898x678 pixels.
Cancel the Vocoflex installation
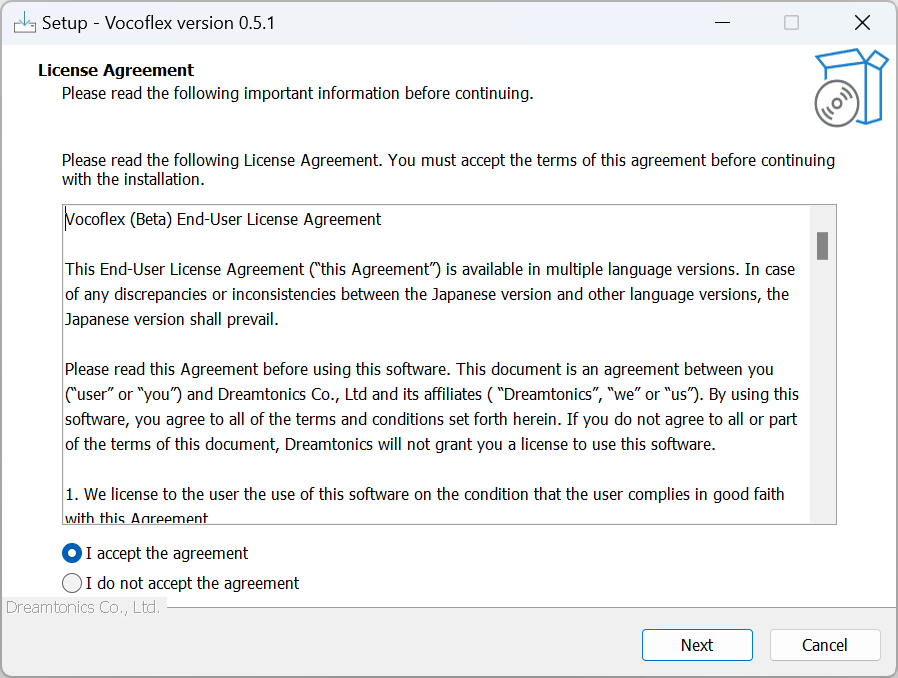825,645
